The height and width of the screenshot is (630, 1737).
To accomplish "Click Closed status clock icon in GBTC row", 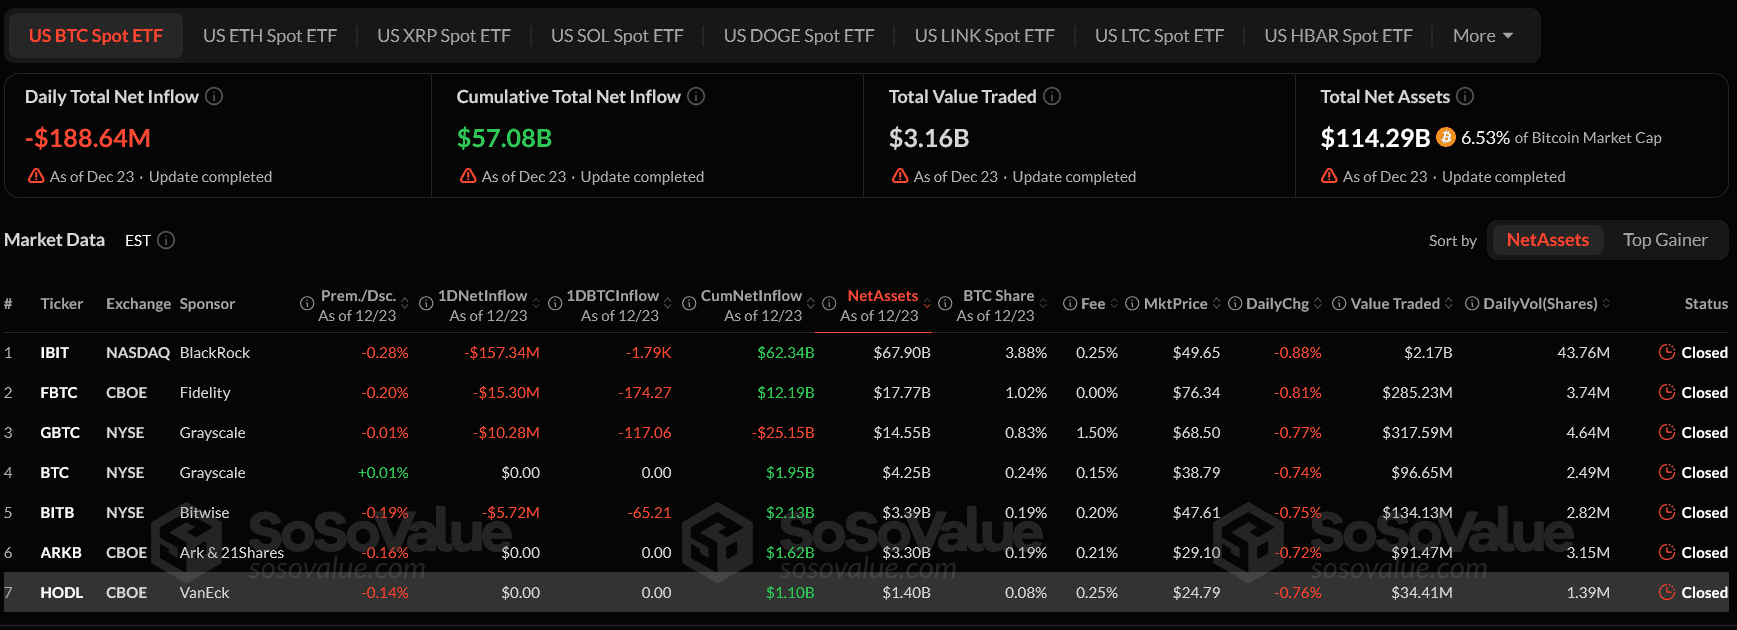I will [1667, 432].
